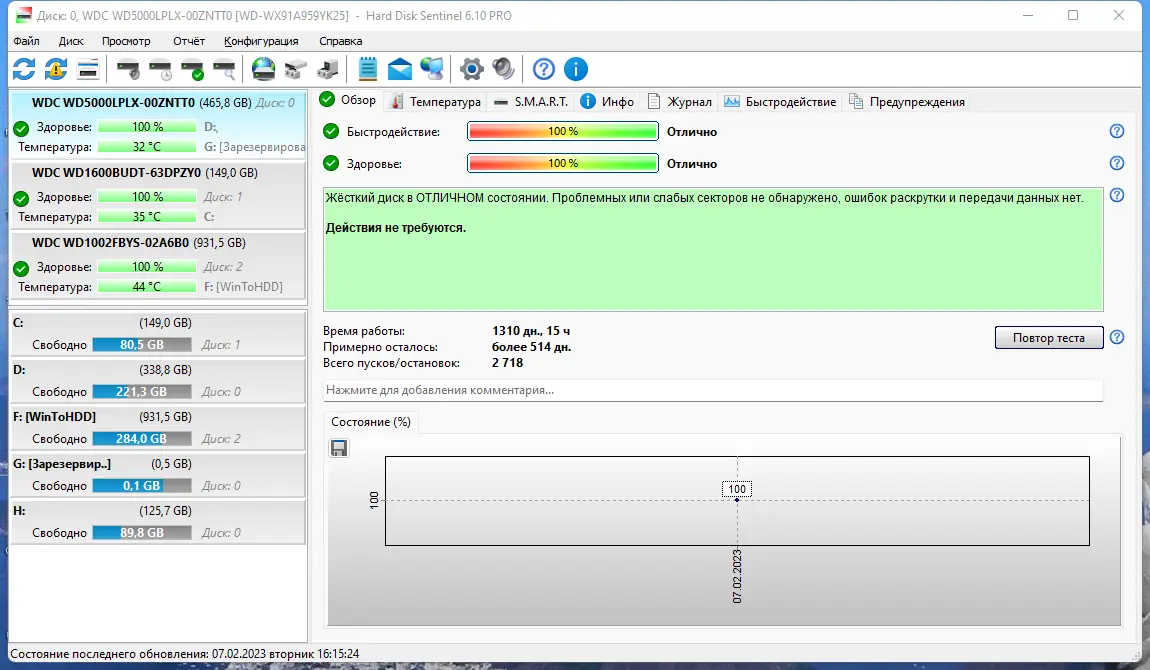Open the email report envelope icon
The height and width of the screenshot is (670, 1150).
point(400,69)
